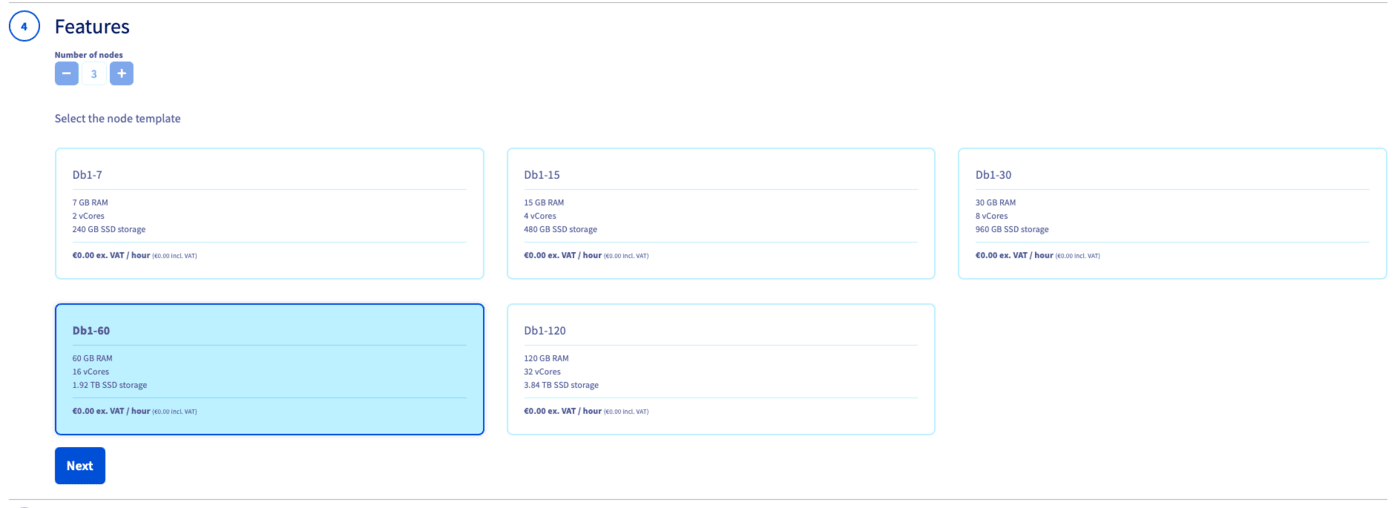1400x508 pixels.
Task: Click the Db1-120 price per hour text
Action: (x=586, y=411)
